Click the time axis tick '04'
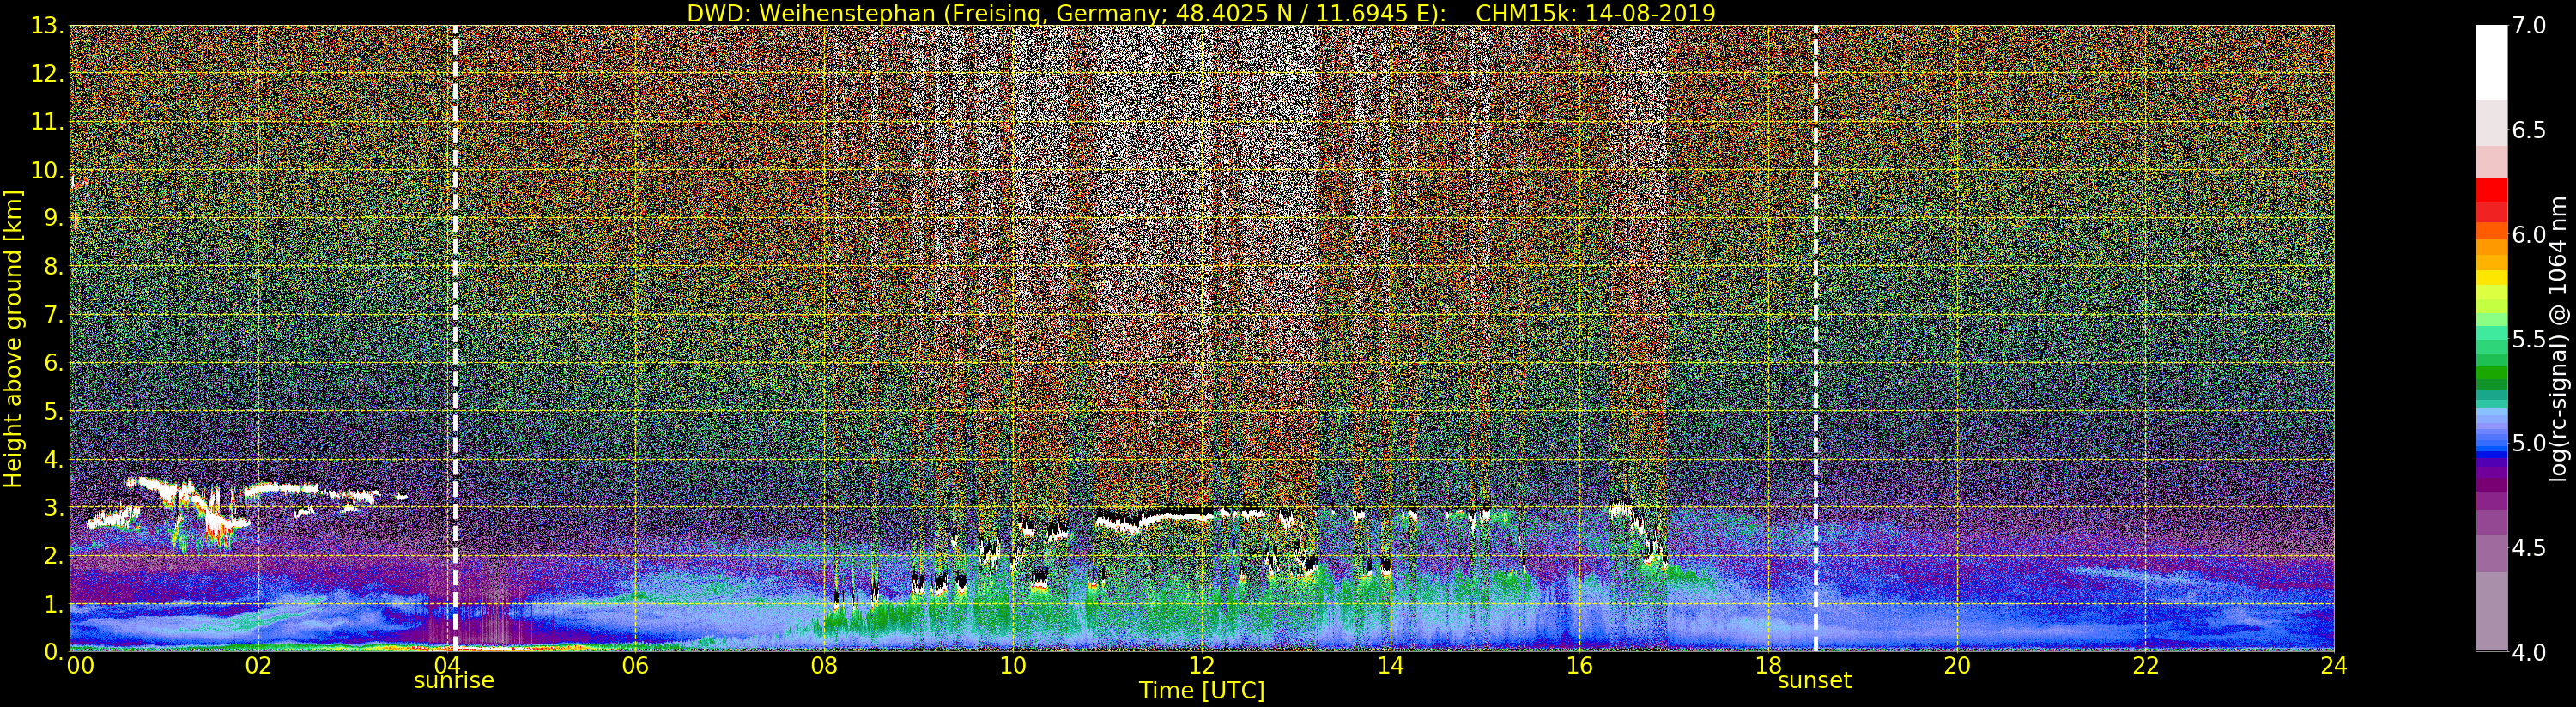 point(447,666)
